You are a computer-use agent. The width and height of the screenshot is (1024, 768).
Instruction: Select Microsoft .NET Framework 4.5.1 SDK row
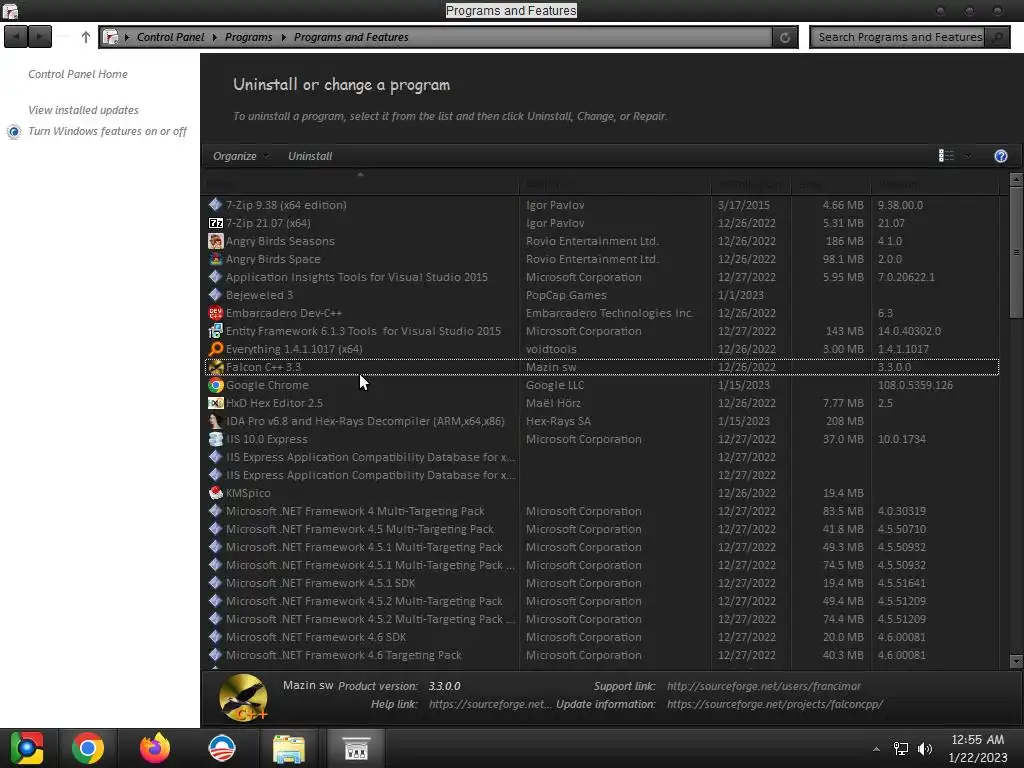(x=601, y=583)
